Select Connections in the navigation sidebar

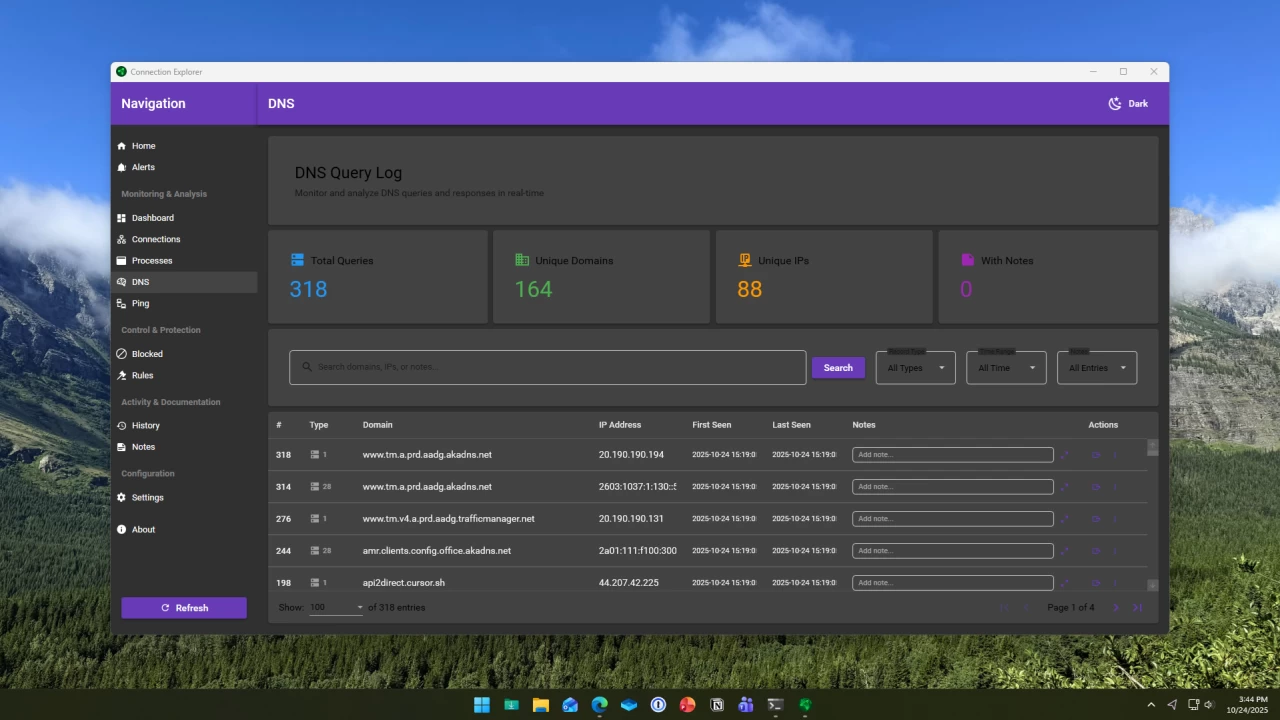coord(155,239)
